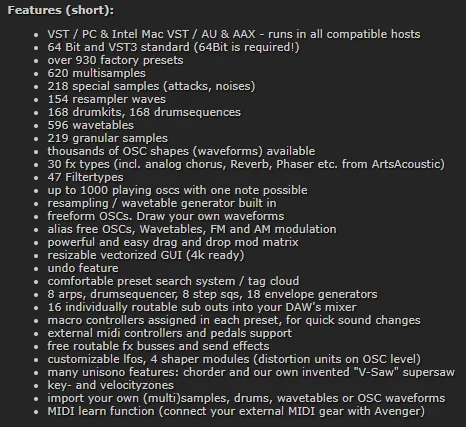Select the 'freeform OSCs' feature line
The height and width of the screenshot is (427, 466).
pyautogui.click(x=166, y=216)
